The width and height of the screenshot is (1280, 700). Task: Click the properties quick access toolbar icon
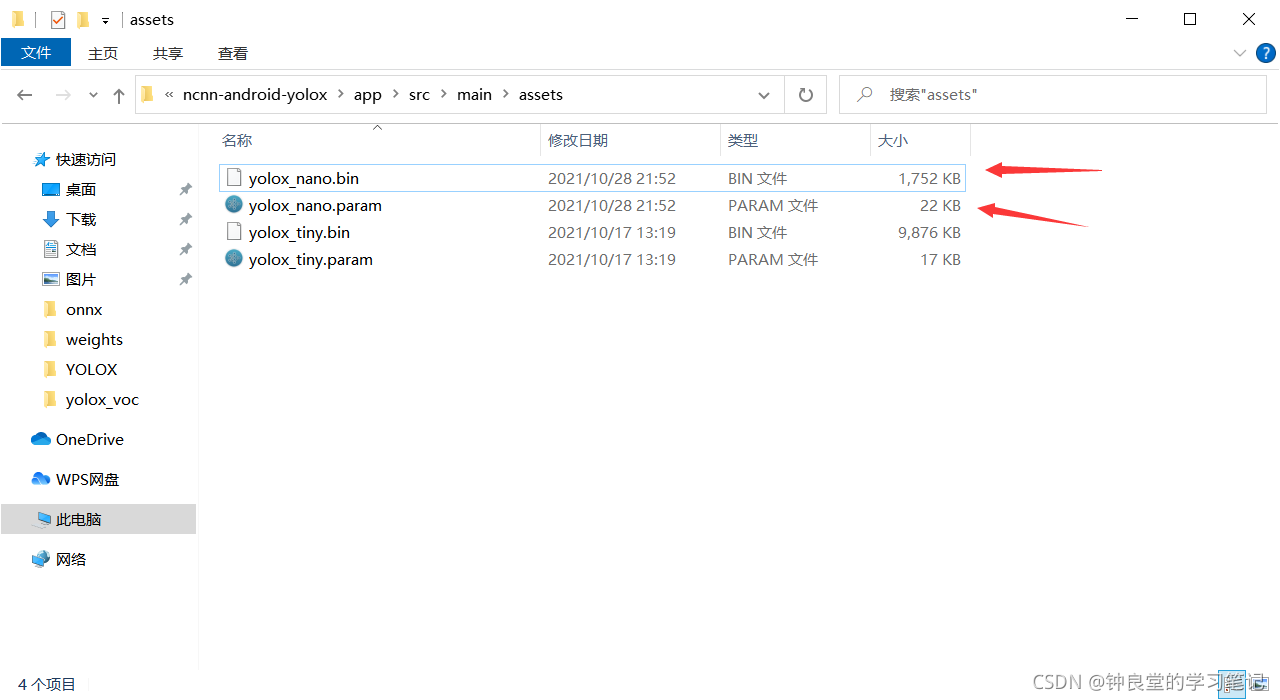tap(58, 19)
